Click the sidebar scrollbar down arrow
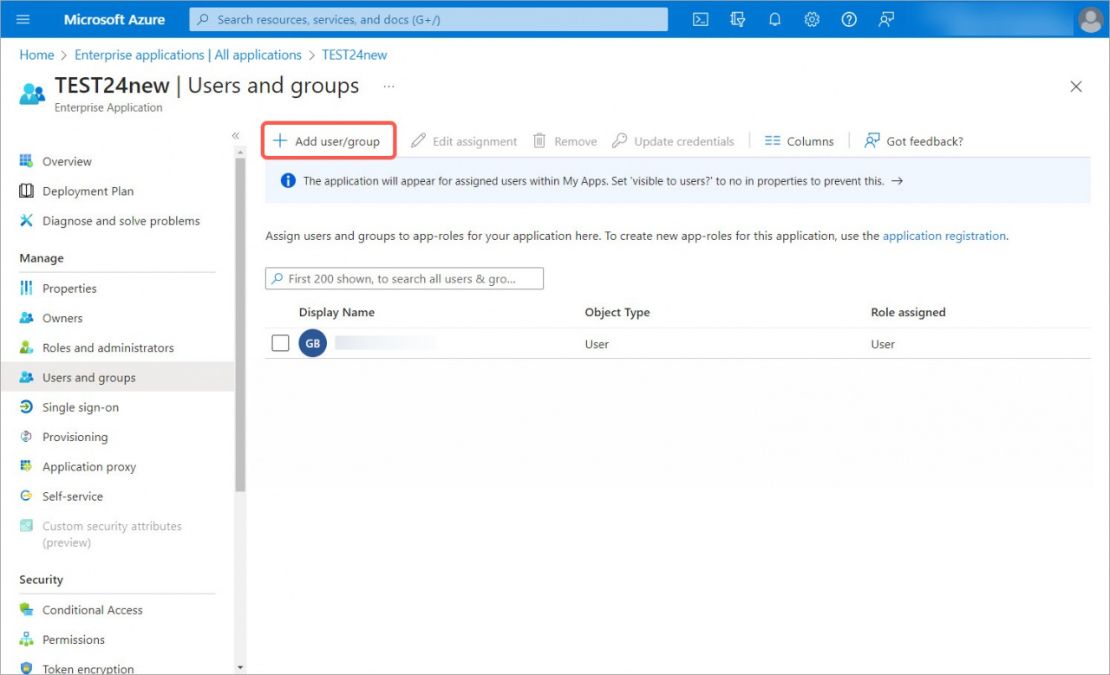1110x675 pixels. click(x=240, y=667)
